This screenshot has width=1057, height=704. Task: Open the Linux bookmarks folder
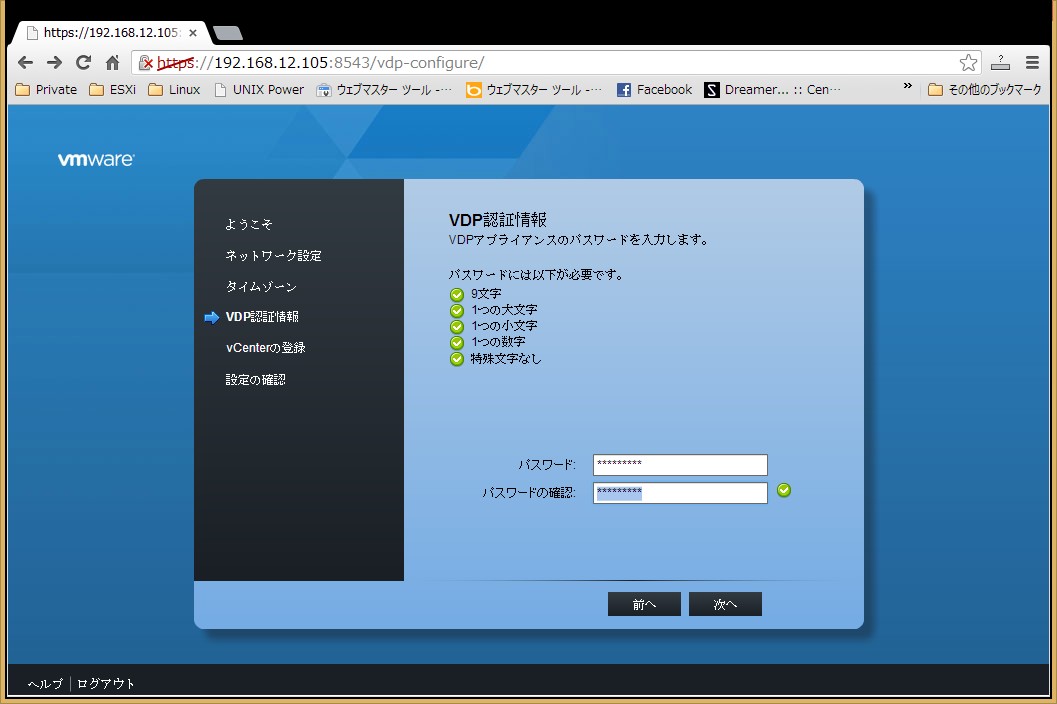click(174, 90)
